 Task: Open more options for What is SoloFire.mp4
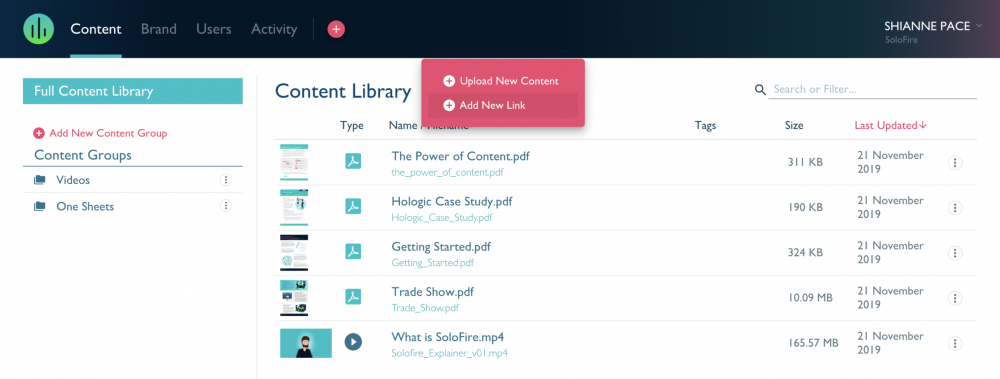click(x=955, y=343)
